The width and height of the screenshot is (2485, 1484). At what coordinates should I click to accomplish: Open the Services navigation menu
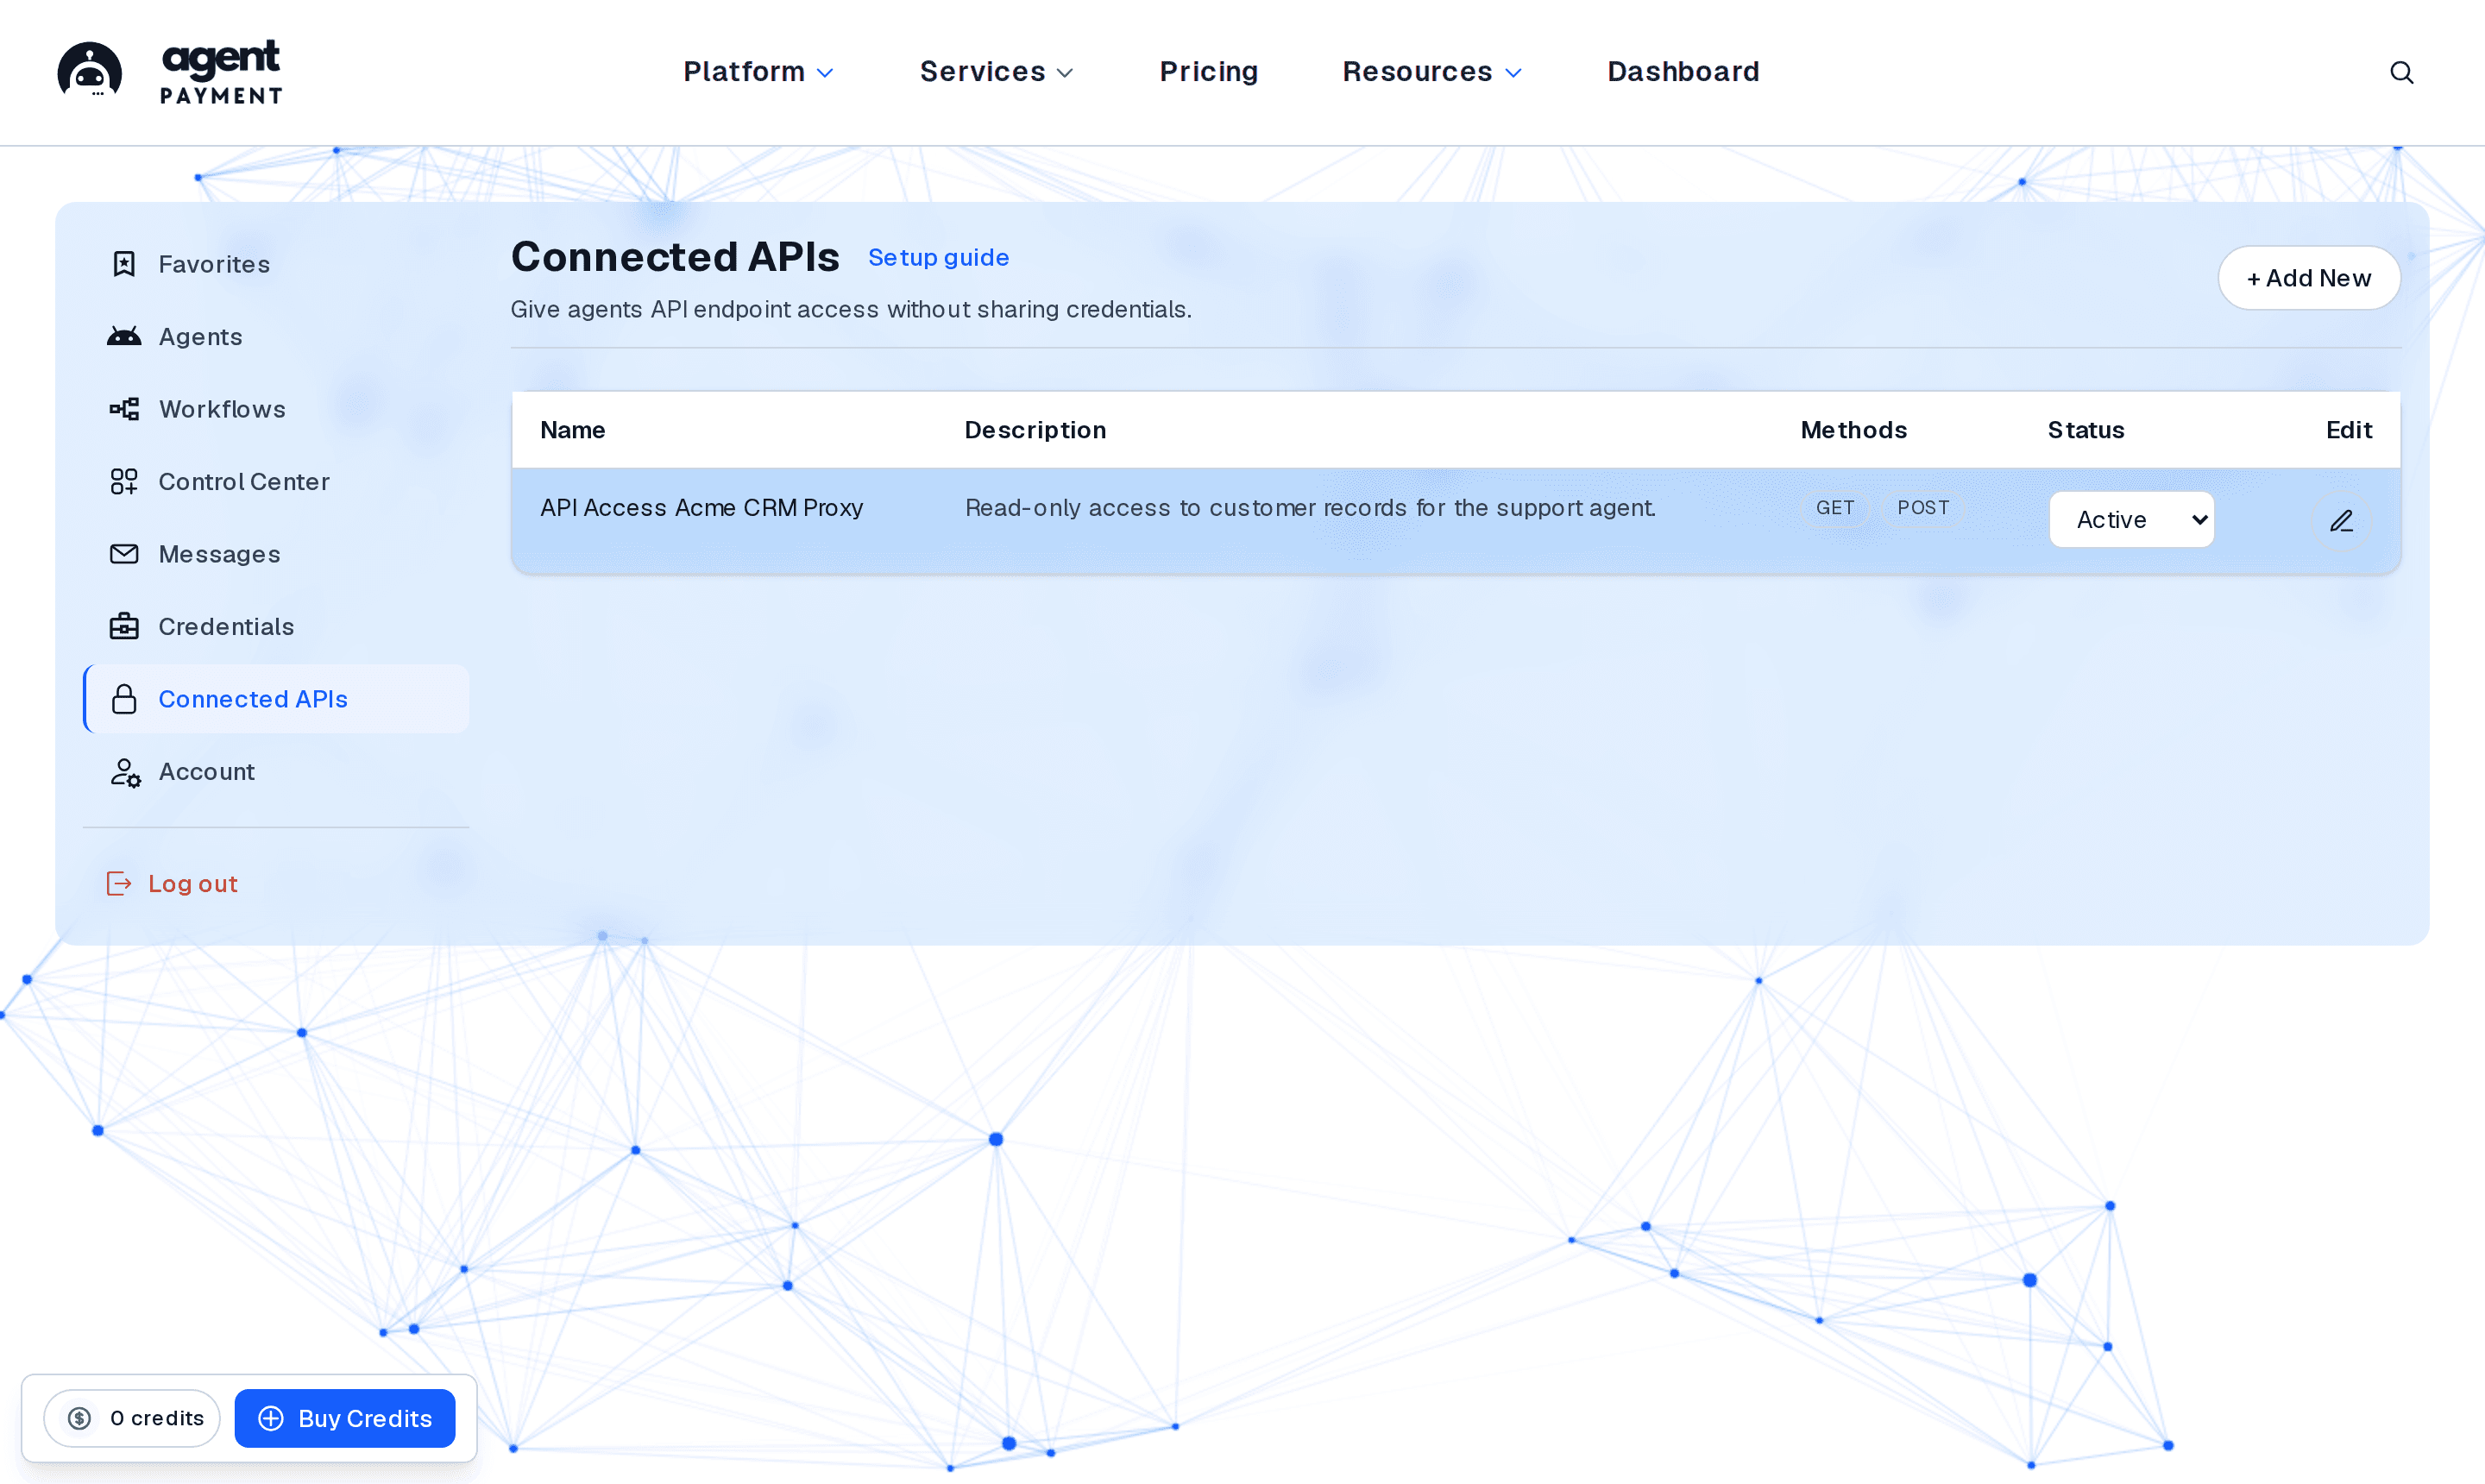coord(996,72)
